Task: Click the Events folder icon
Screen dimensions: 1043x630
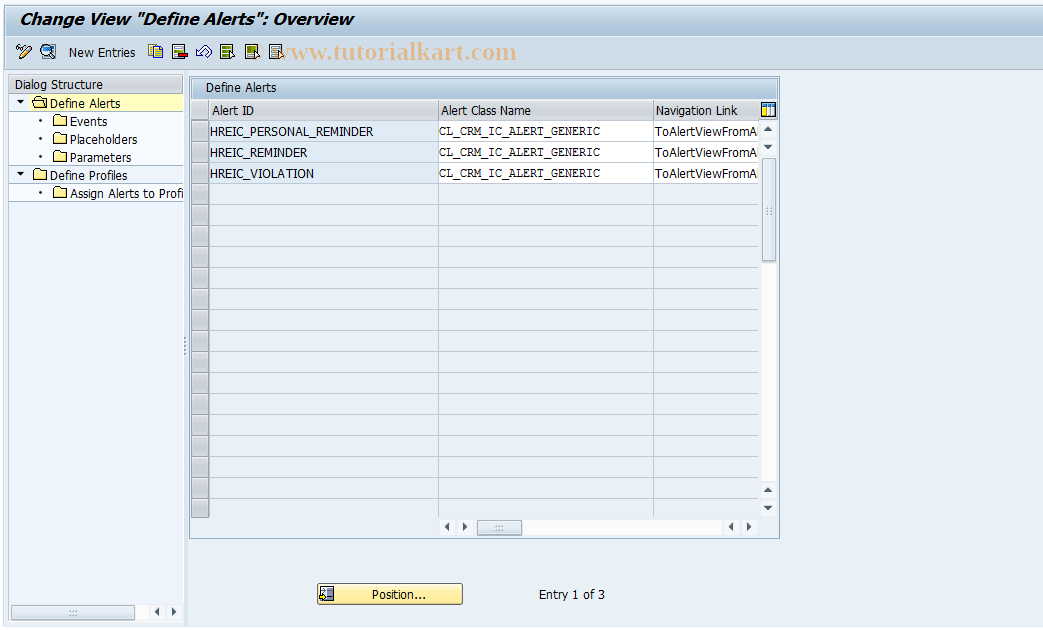Action: 60,120
